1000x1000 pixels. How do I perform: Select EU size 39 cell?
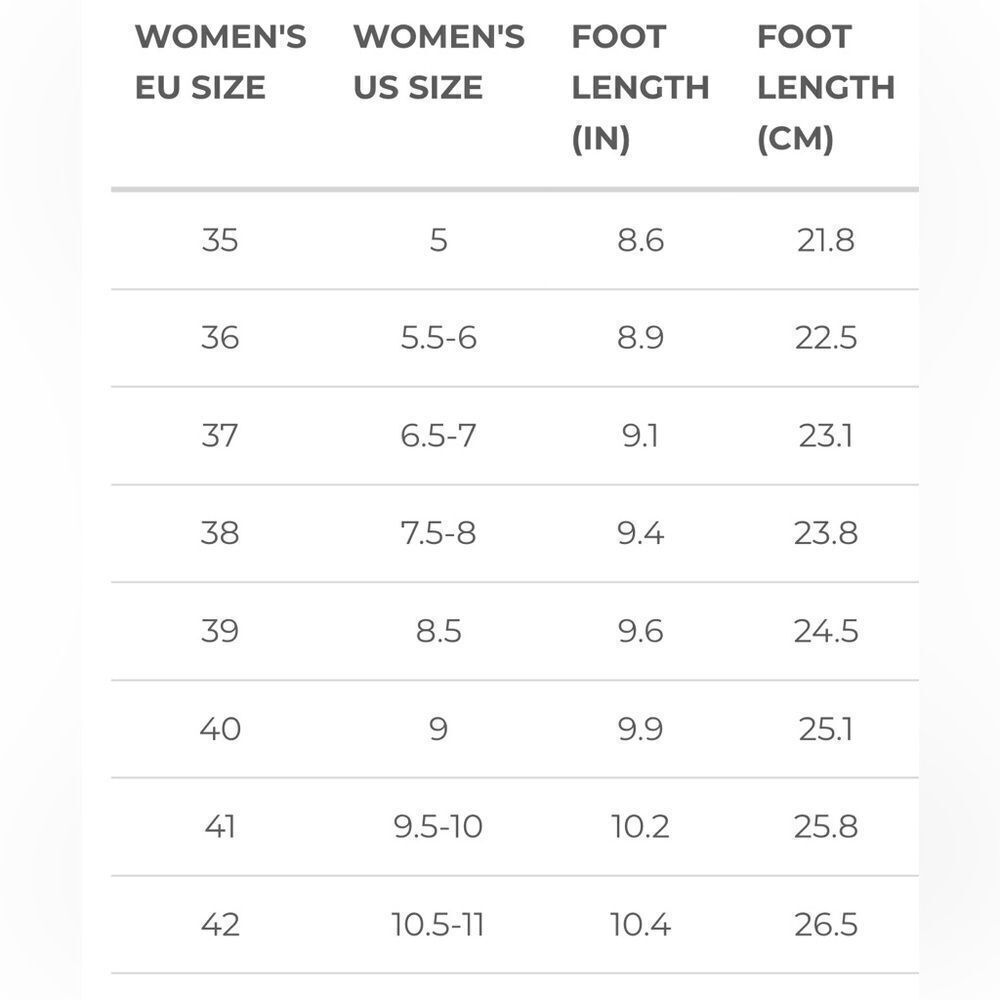tap(220, 631)
